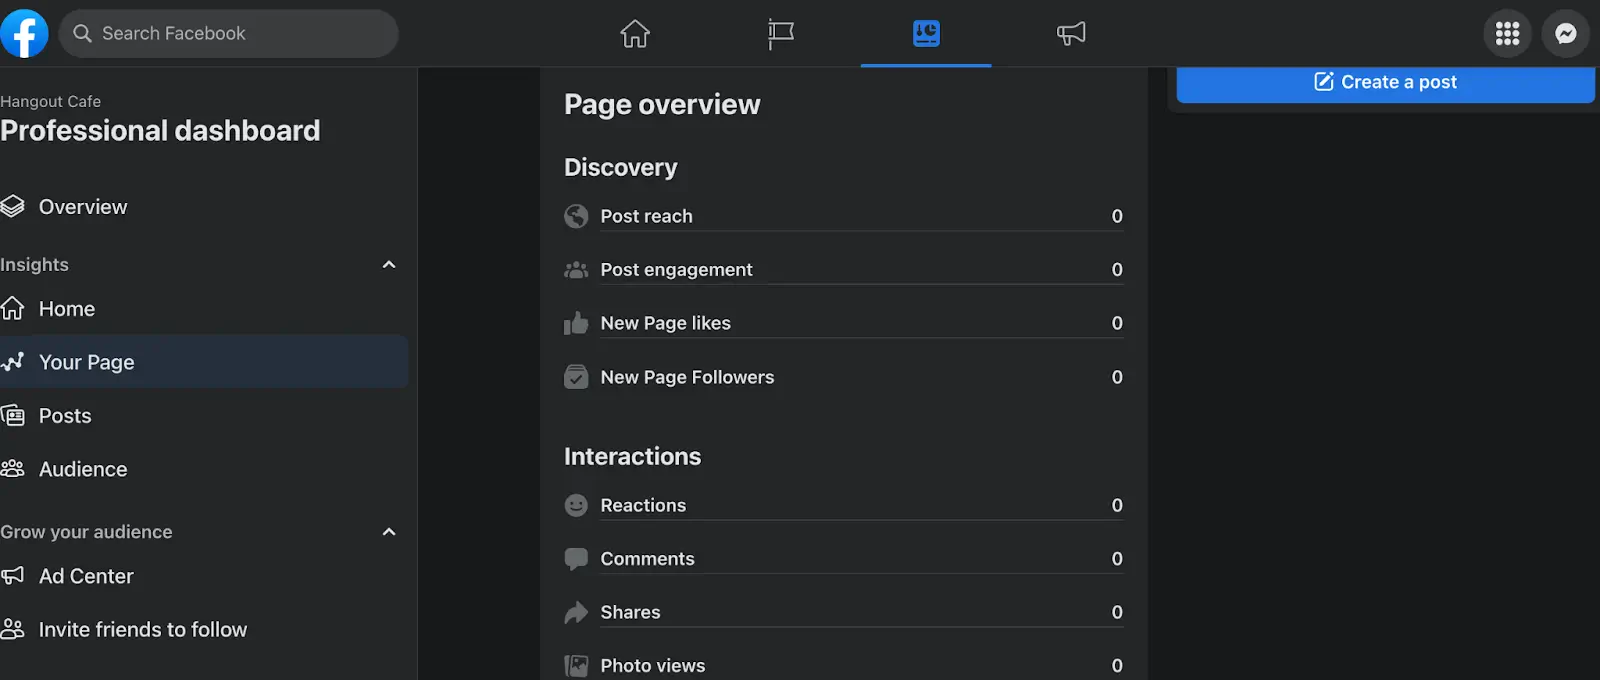Open Ad Center in sidebar
The width and height of the screenshot is (1600, 680).
[204, 576]
